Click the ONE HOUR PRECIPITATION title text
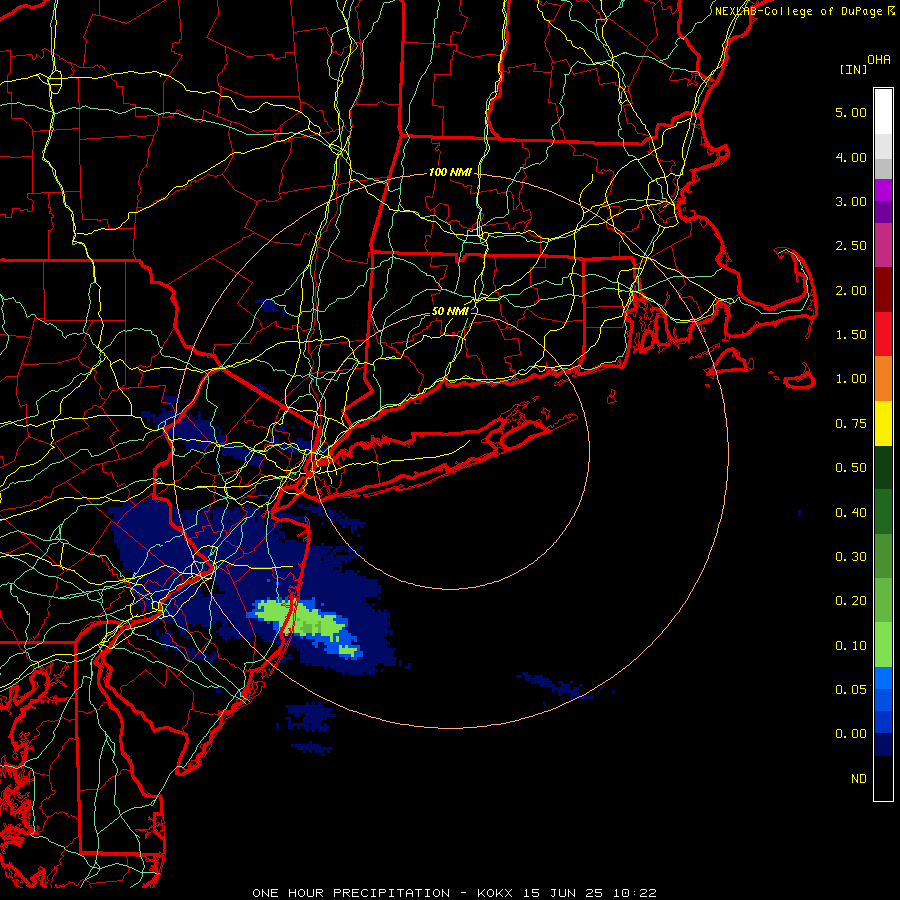This screenshot has width=900, height=900. click(351, 893)
